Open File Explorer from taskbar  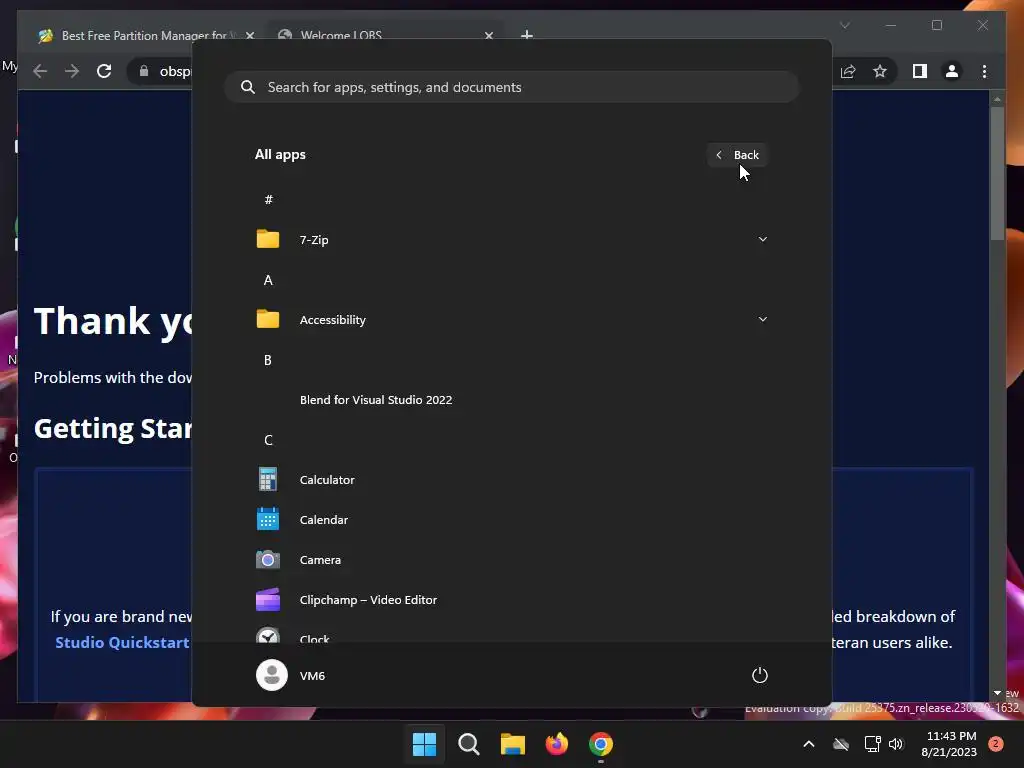click(x=513, y=744)
